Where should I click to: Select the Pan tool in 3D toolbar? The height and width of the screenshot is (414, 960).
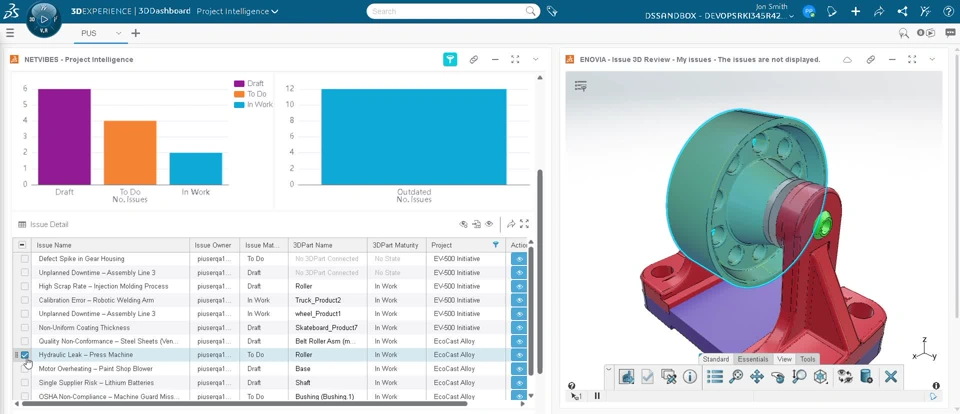[x=757, y=377]
